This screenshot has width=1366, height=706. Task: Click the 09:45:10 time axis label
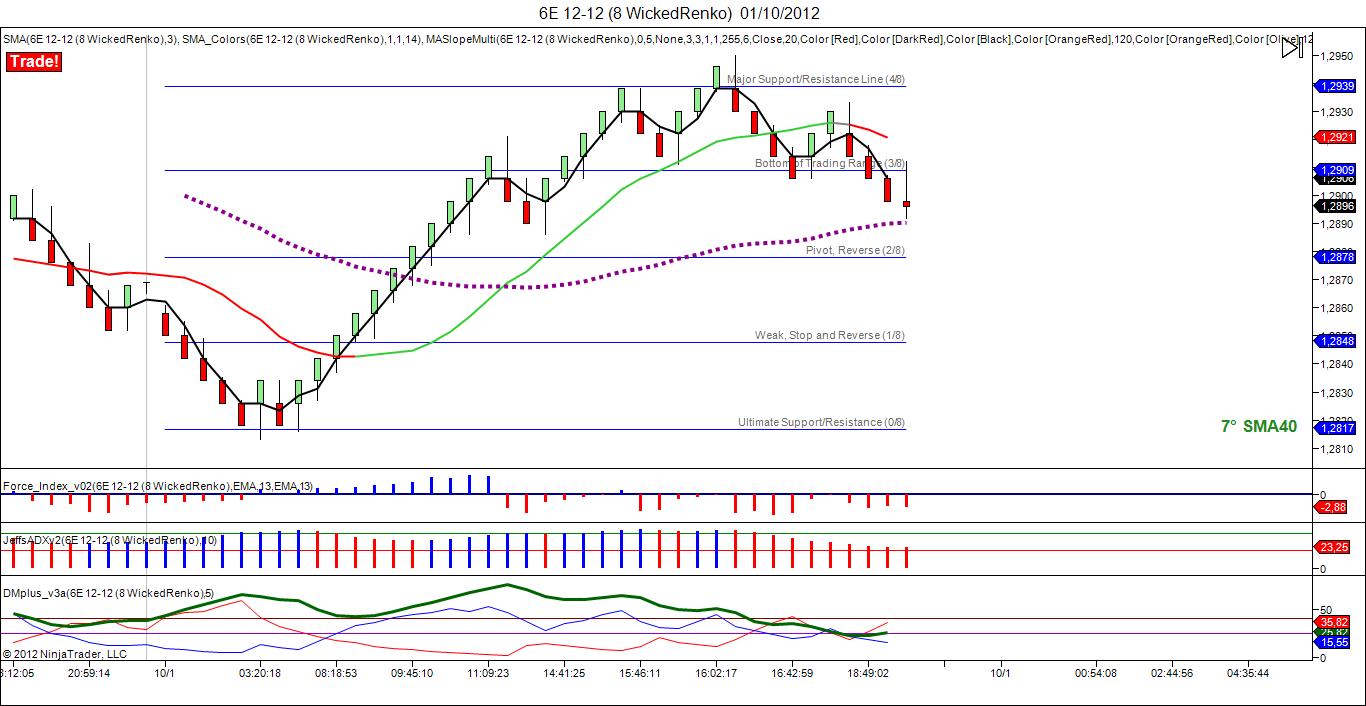[411, 673]
